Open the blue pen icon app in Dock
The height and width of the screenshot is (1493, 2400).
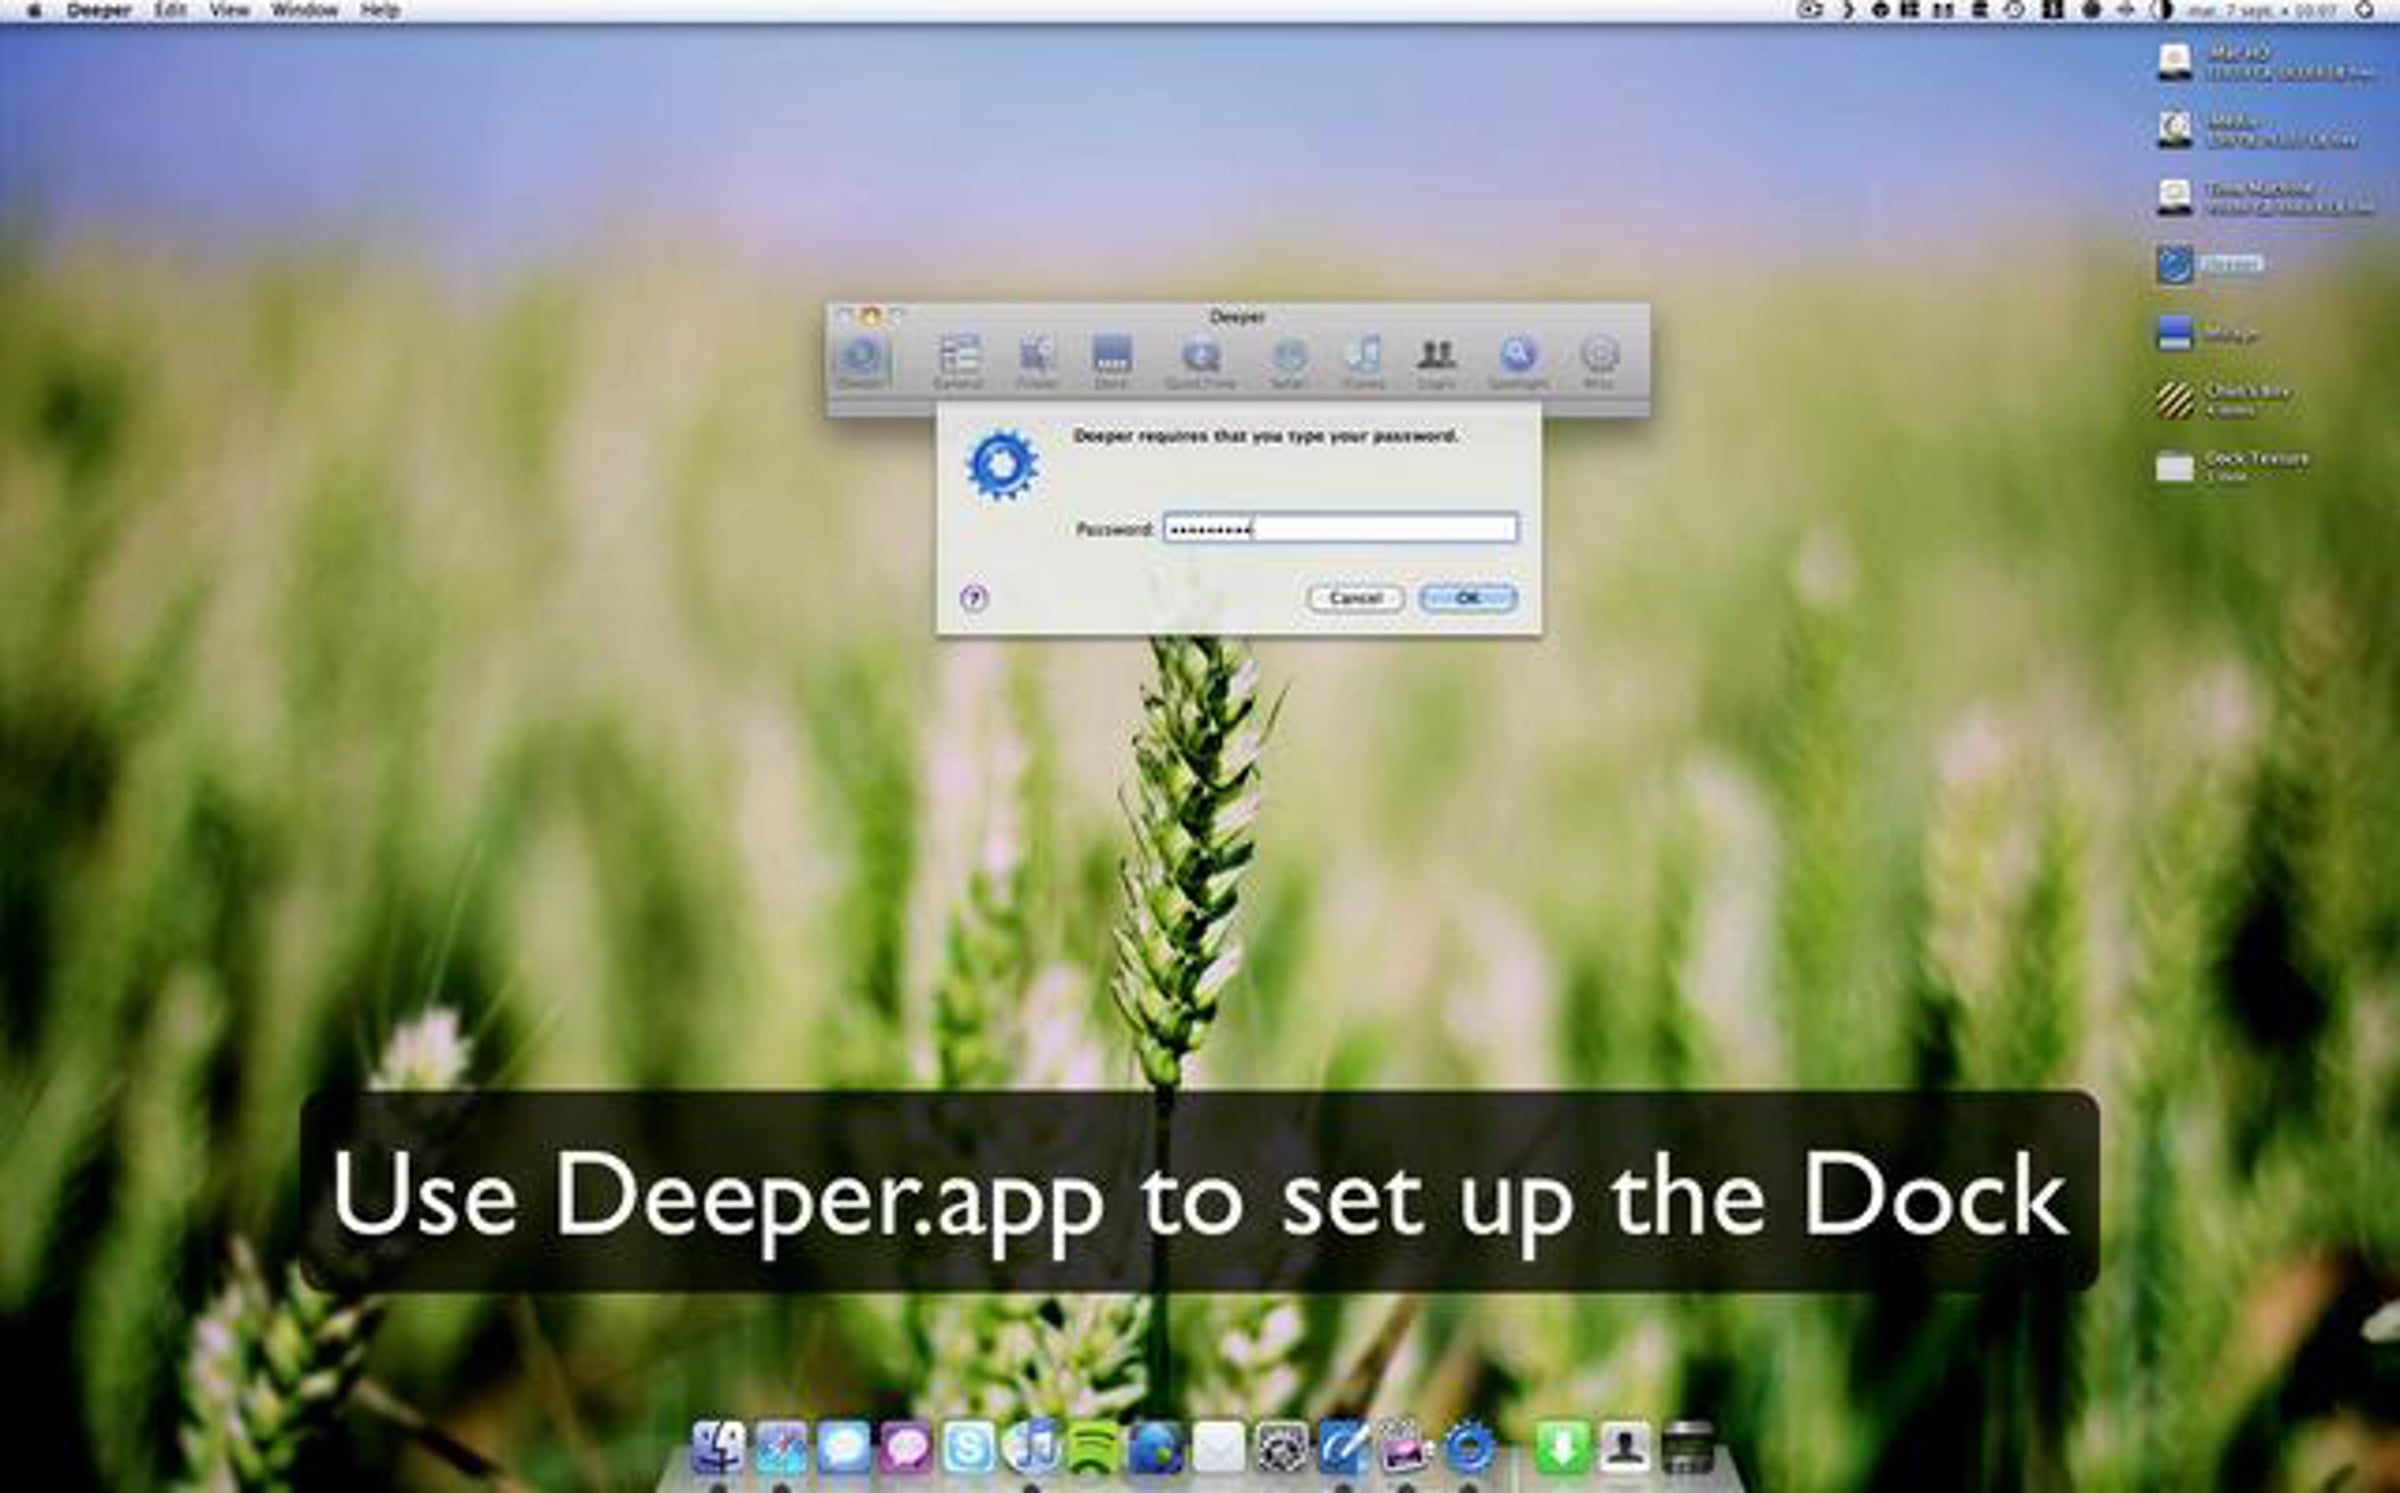pyautogui.click(x=1344, y=1447)
